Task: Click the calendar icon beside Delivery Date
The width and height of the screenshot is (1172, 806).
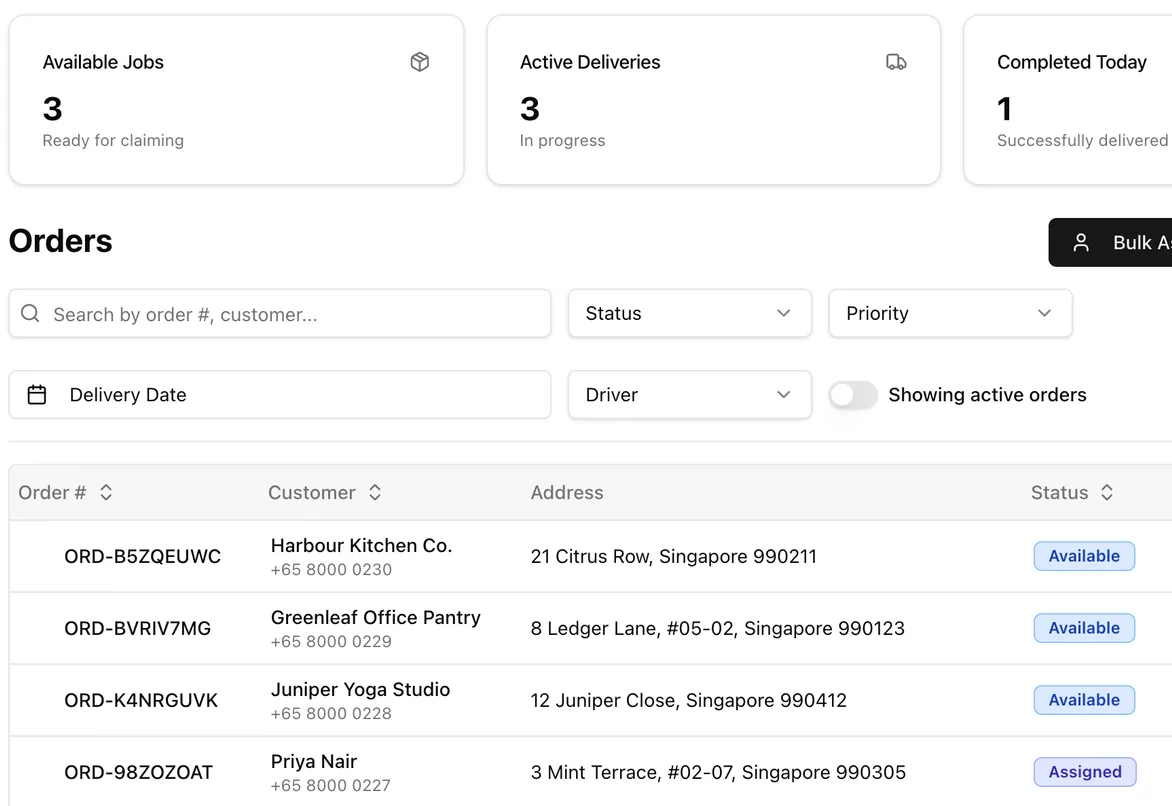Action: [x=37, y=395]
